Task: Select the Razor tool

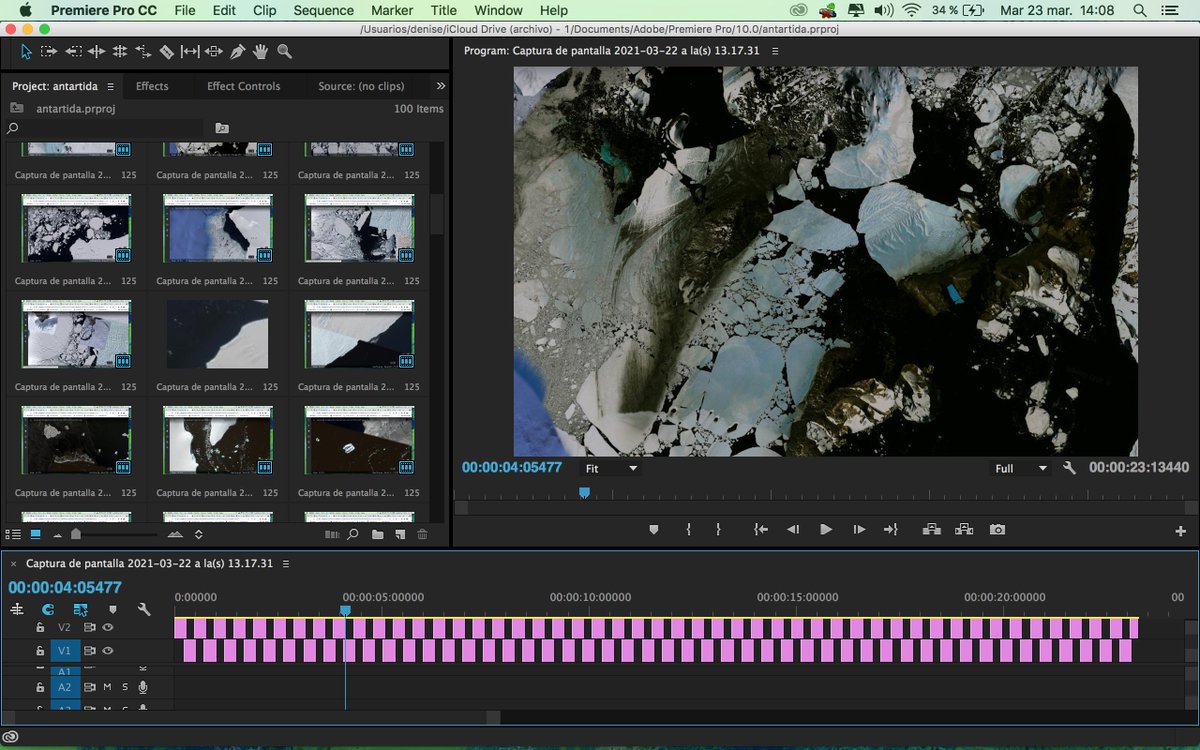Action: point(166,51)
